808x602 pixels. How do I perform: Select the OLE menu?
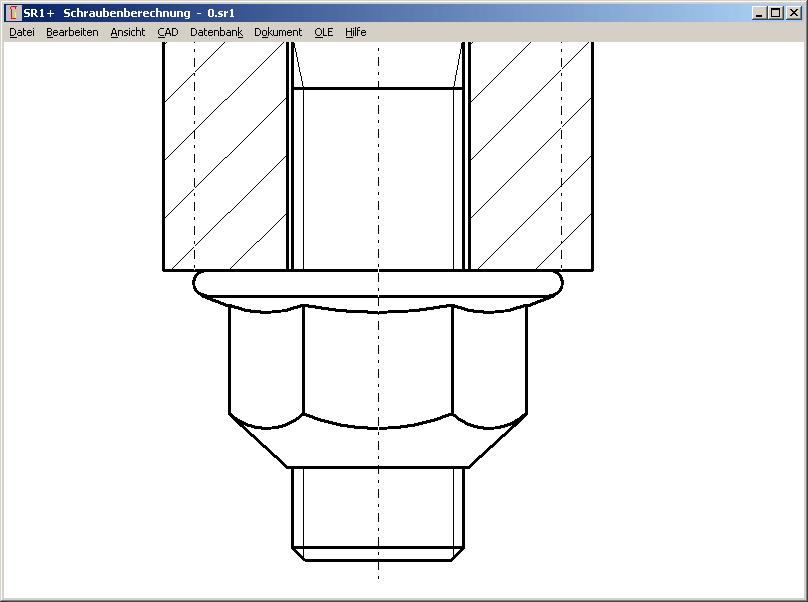323,32
